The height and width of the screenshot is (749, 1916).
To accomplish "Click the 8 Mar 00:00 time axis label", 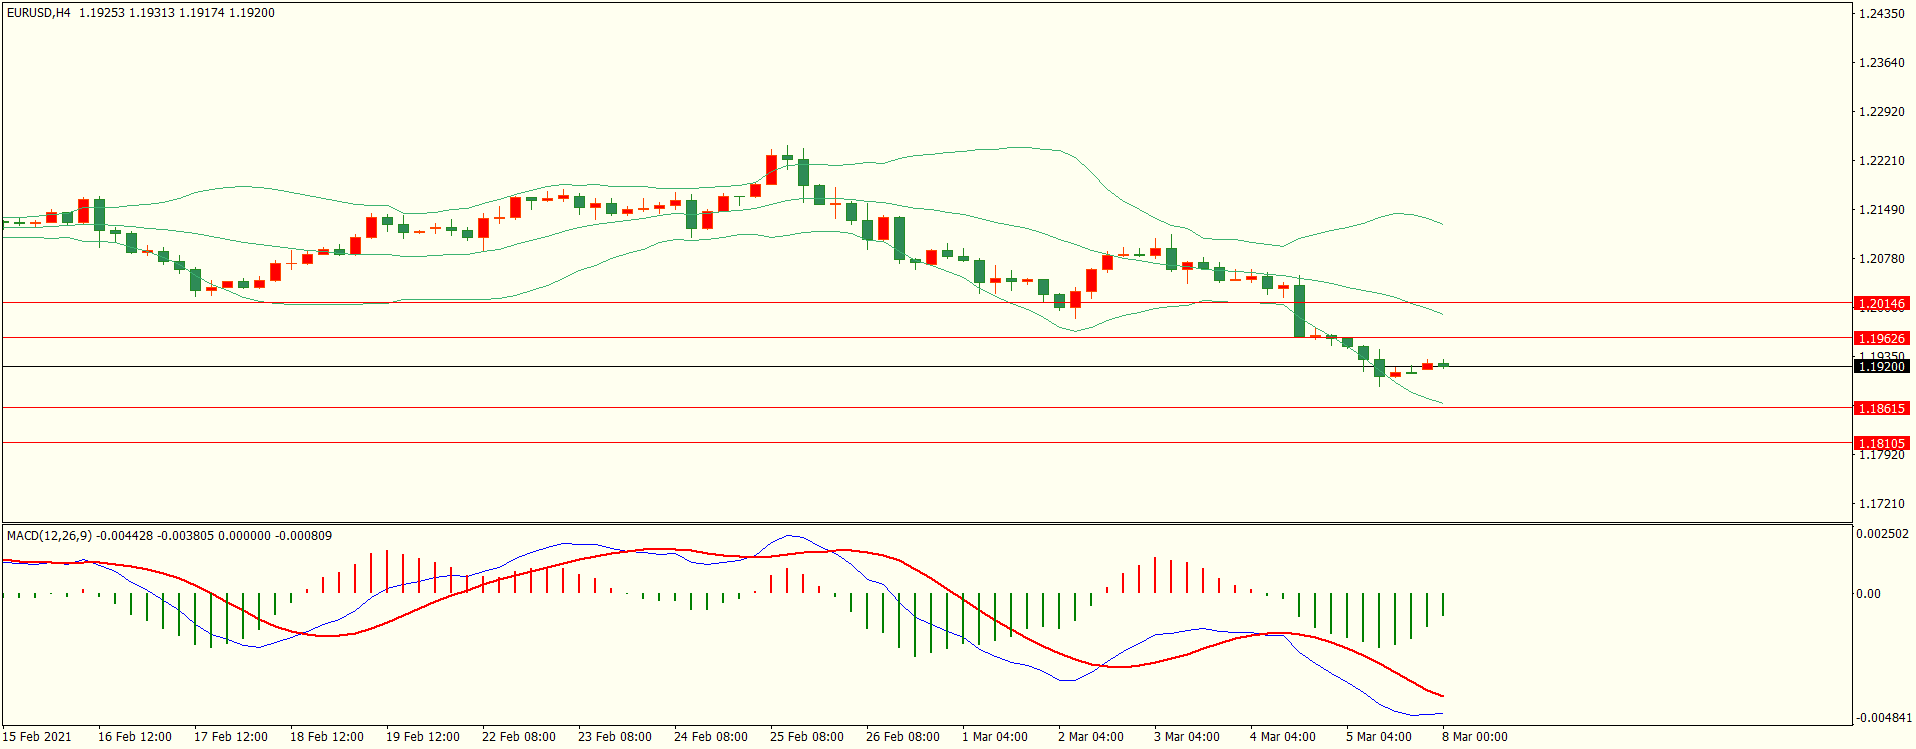I will 1474,737.
